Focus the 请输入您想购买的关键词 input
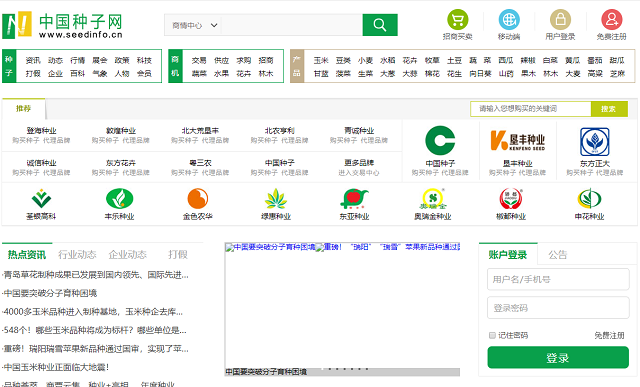640x387 pixels. (531, 109)
